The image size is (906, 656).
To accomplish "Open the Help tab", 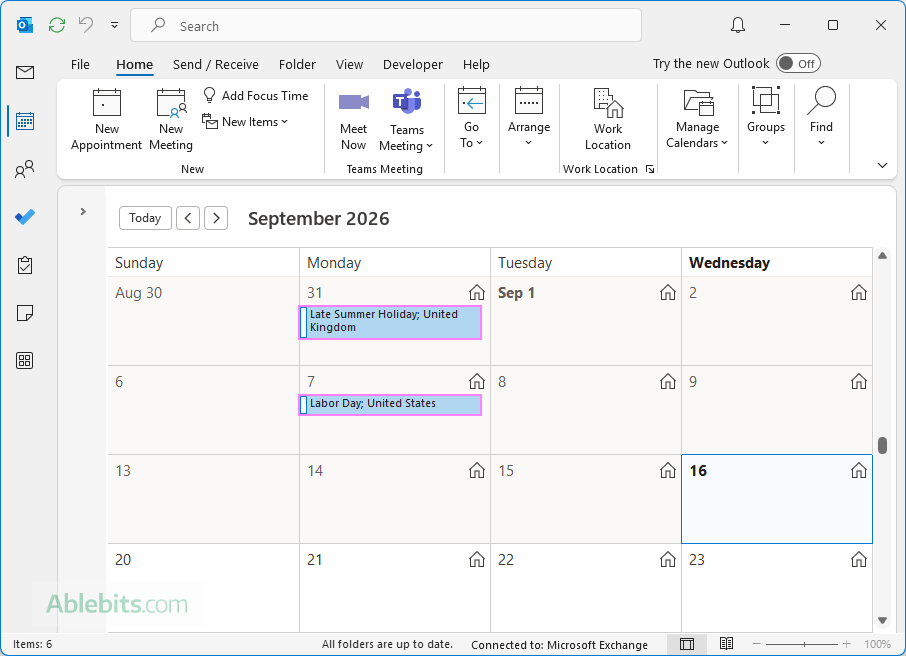I will 476,64.
